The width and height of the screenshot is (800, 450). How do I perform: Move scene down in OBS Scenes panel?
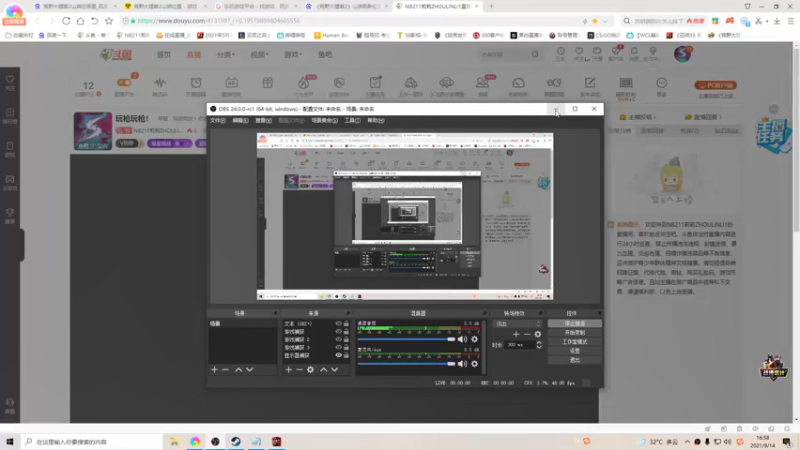pos(249,369)
